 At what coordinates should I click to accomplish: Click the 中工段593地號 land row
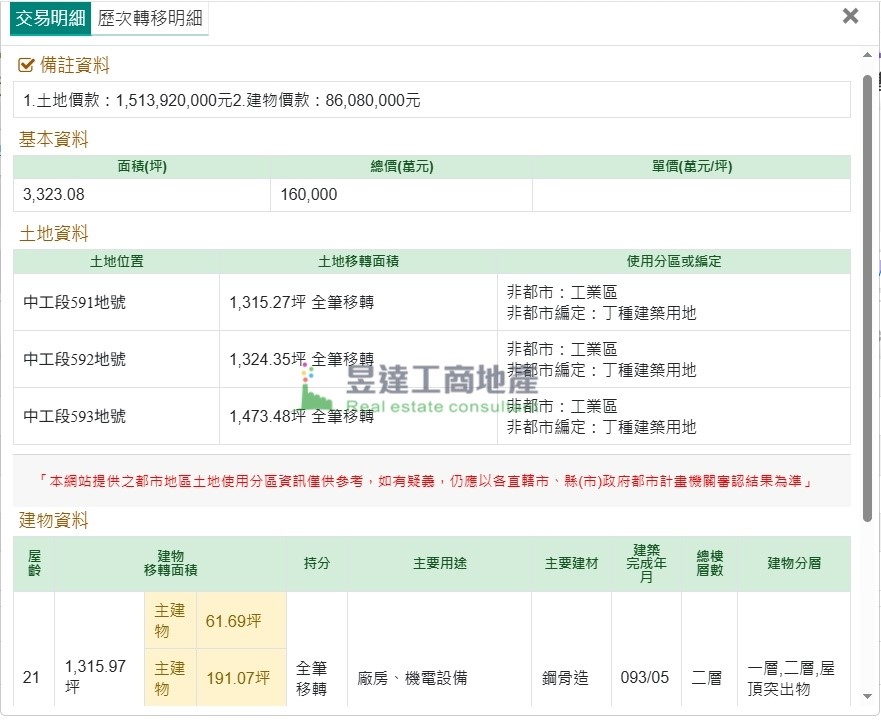pyautogui.click(x=75, y=416)
